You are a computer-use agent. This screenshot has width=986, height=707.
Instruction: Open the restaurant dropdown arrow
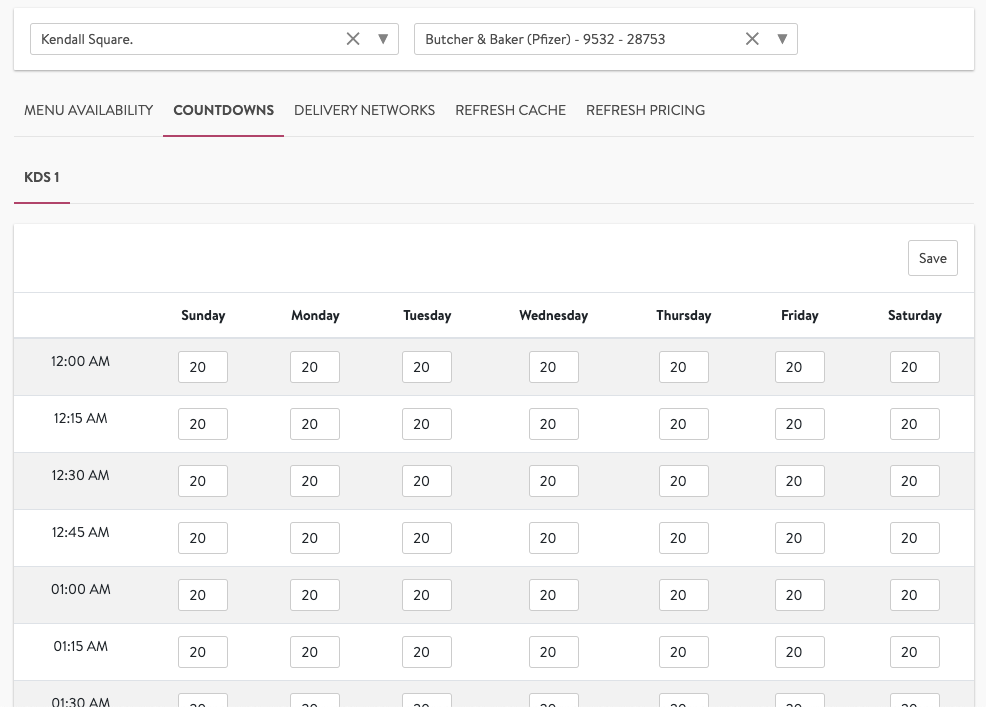pos(782,39)
